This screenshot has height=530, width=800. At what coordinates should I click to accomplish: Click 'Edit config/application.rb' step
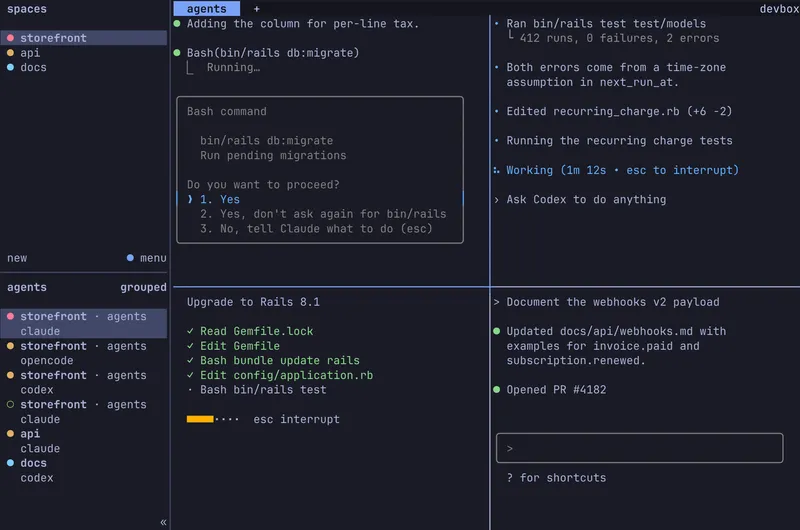point(286,375)
